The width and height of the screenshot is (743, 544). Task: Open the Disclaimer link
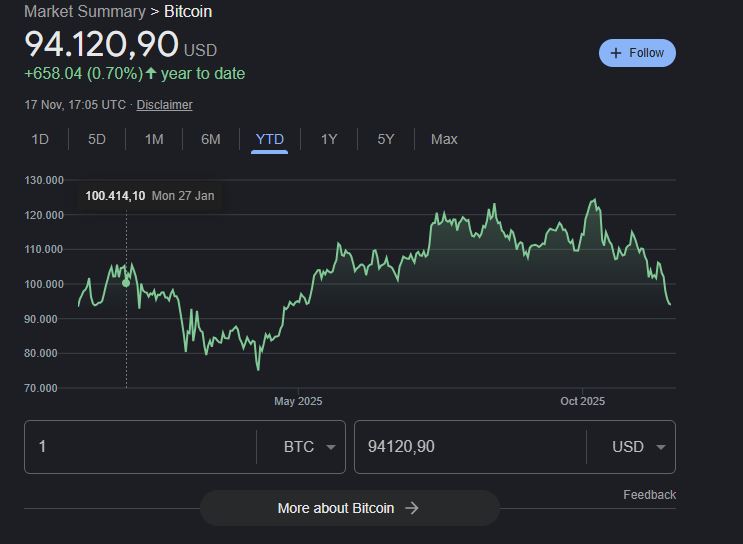tap(165, 105)
